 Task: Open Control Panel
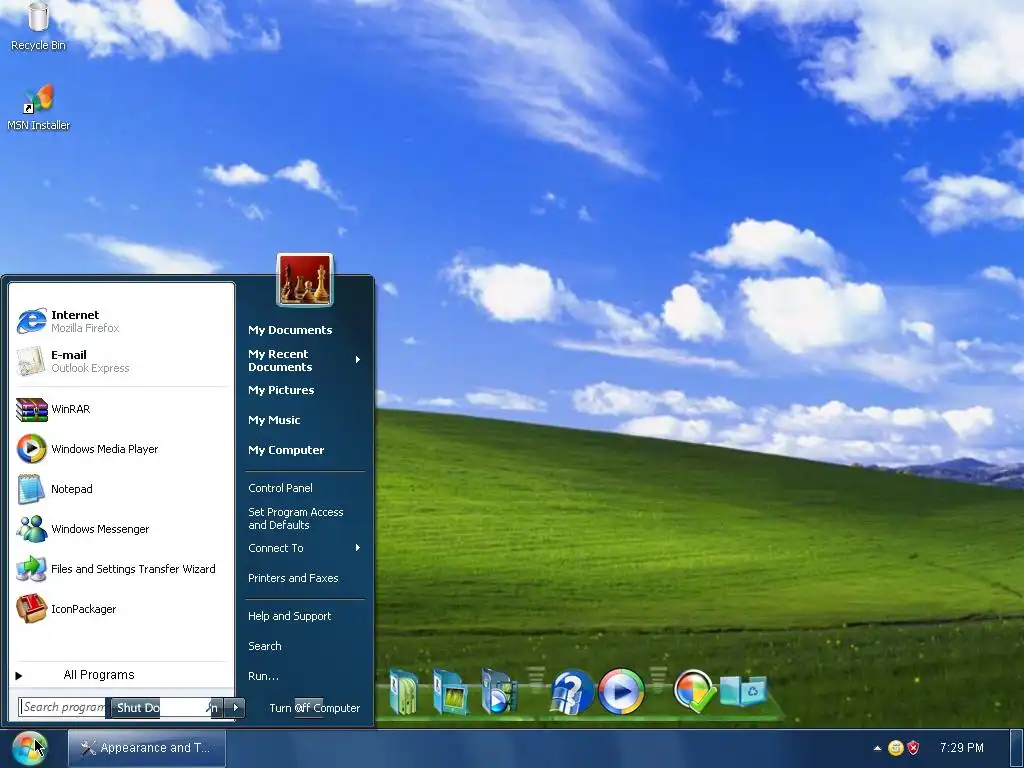(280, 488)
